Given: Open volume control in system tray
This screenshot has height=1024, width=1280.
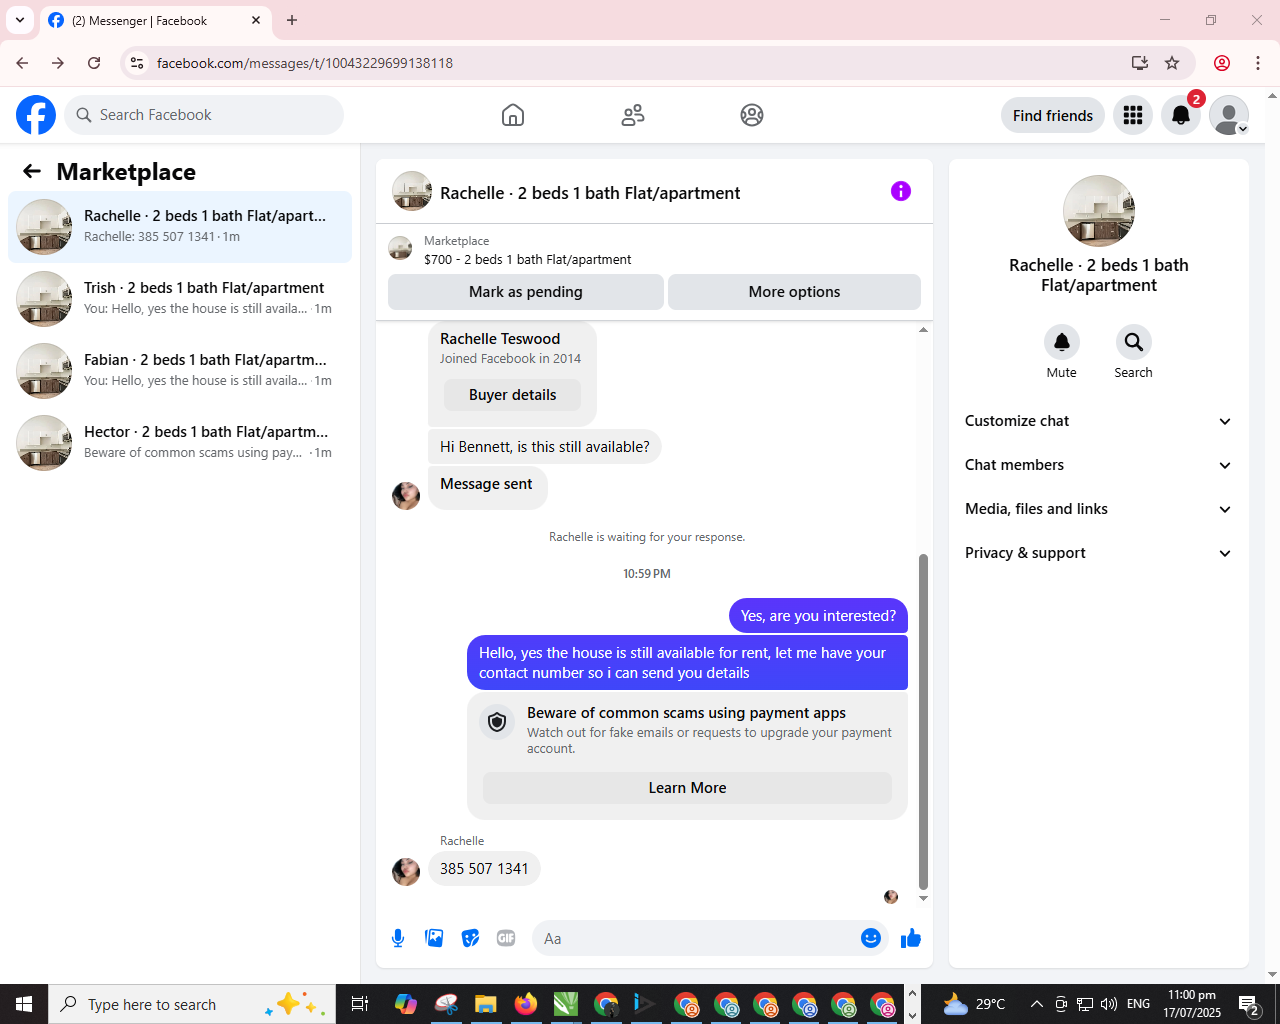Looking at the screenshot, I should pos(1109,1004).
